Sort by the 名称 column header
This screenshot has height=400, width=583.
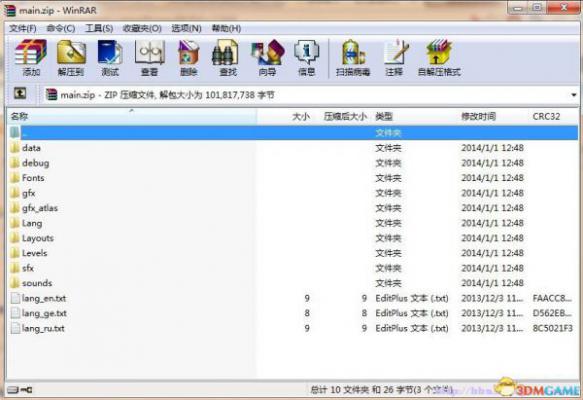tap(132, 116)
